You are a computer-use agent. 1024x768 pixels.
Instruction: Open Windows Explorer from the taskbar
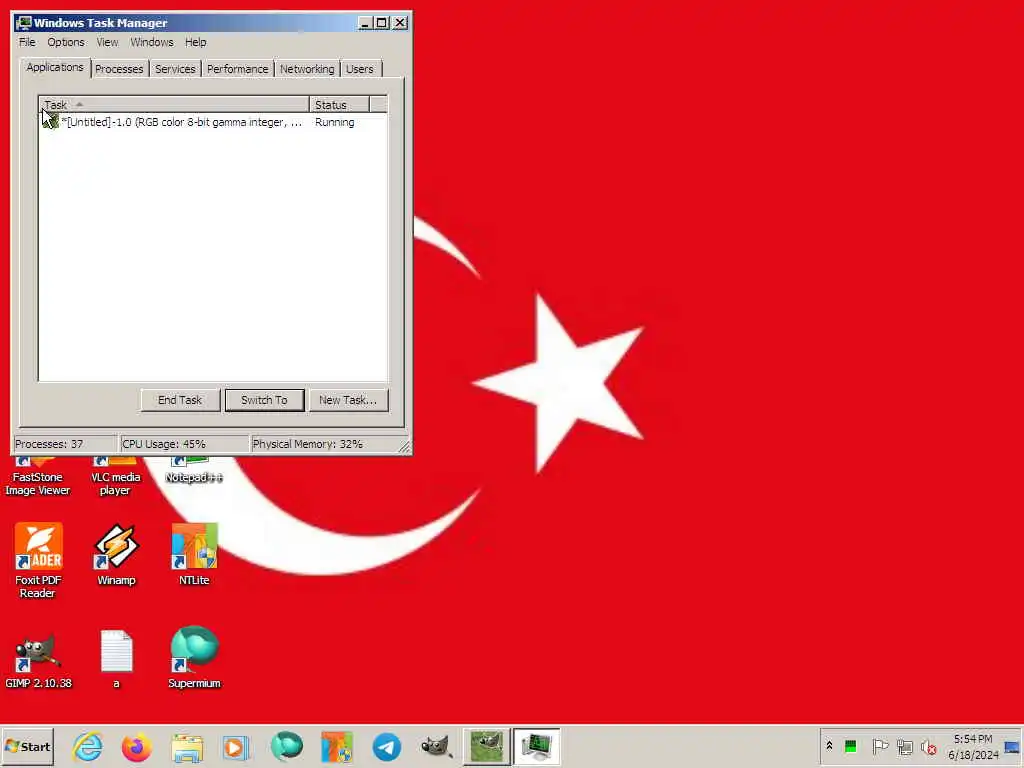tap(187, 747)
